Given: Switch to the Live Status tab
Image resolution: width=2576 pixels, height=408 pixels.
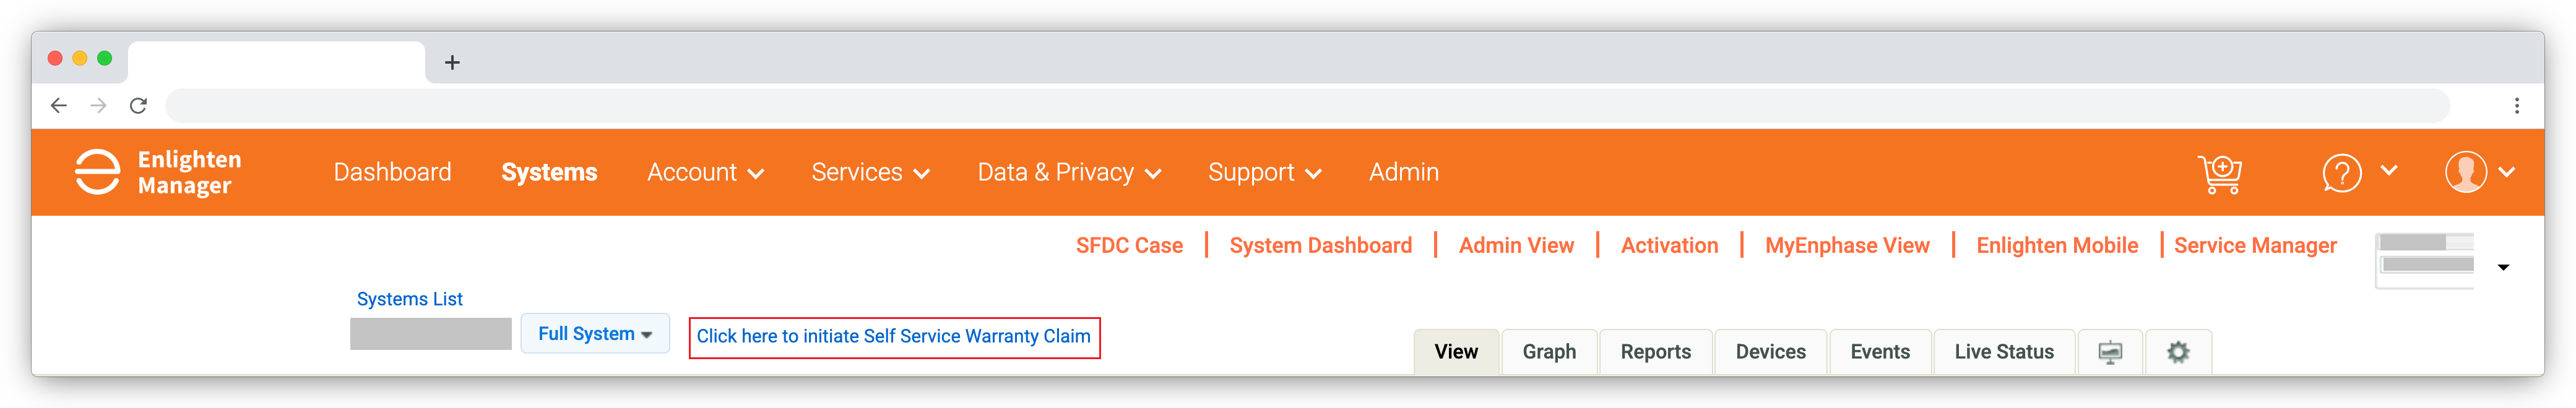Looking at the screenshot, I should [x=2004, y=352].
